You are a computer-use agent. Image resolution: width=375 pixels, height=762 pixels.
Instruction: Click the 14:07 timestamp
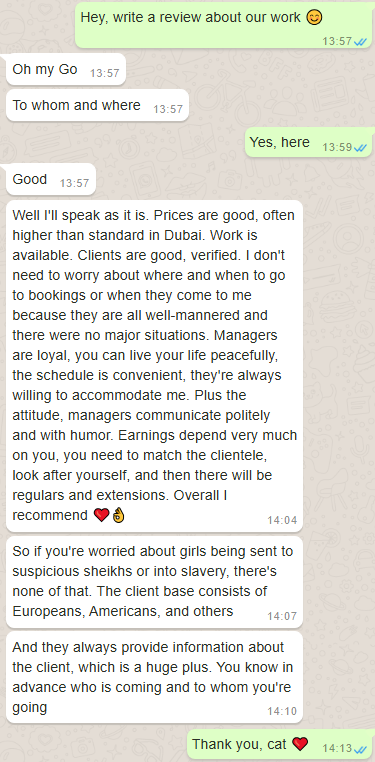282,616
